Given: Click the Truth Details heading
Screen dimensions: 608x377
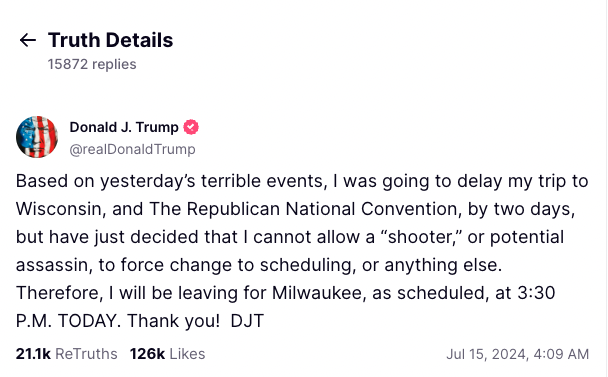Looking at the screenshot, I should coord(111,40).
